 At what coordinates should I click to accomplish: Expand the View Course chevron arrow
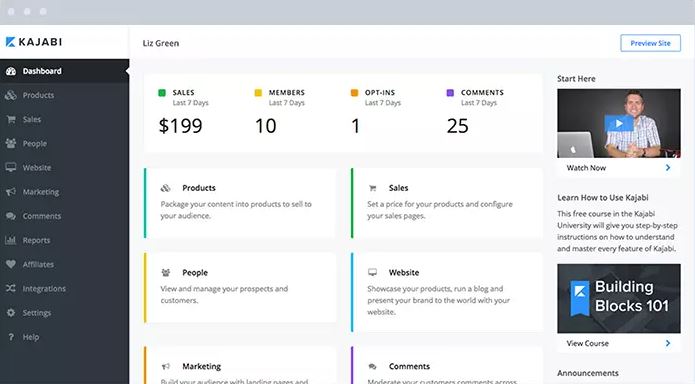668,343
